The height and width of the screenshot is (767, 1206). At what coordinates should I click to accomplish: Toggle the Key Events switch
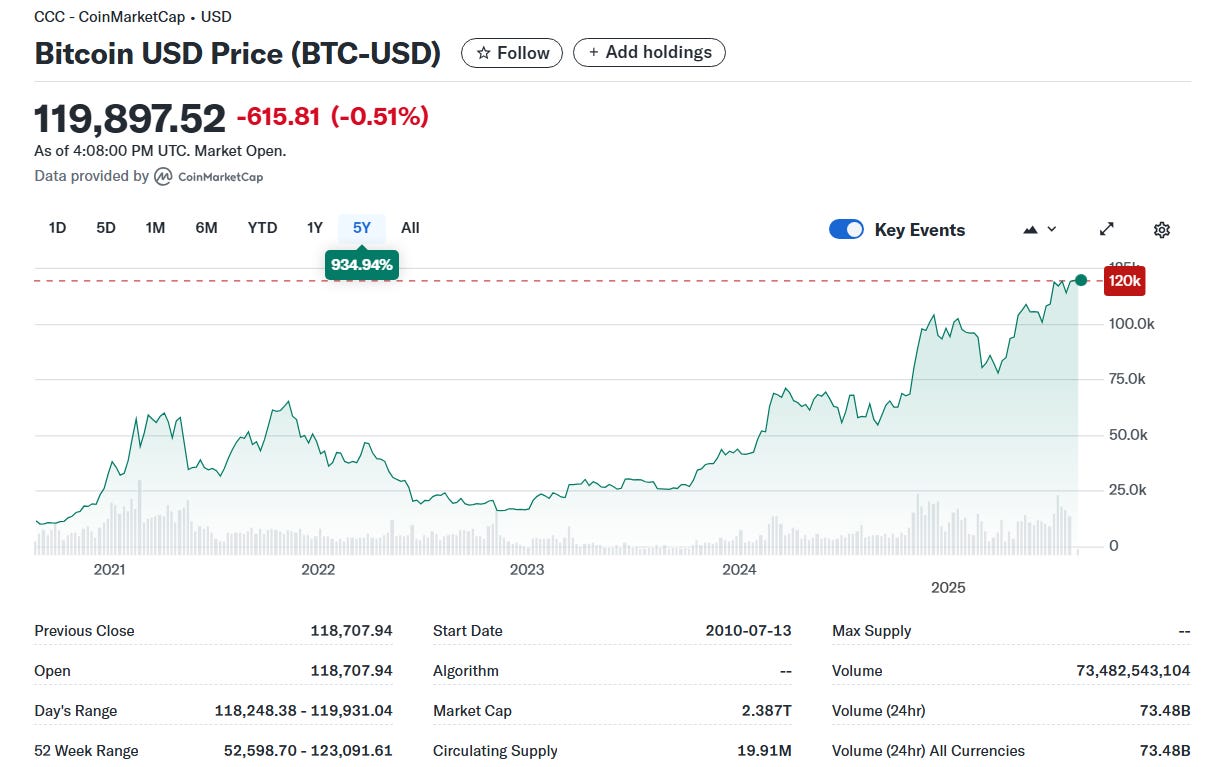846,230
